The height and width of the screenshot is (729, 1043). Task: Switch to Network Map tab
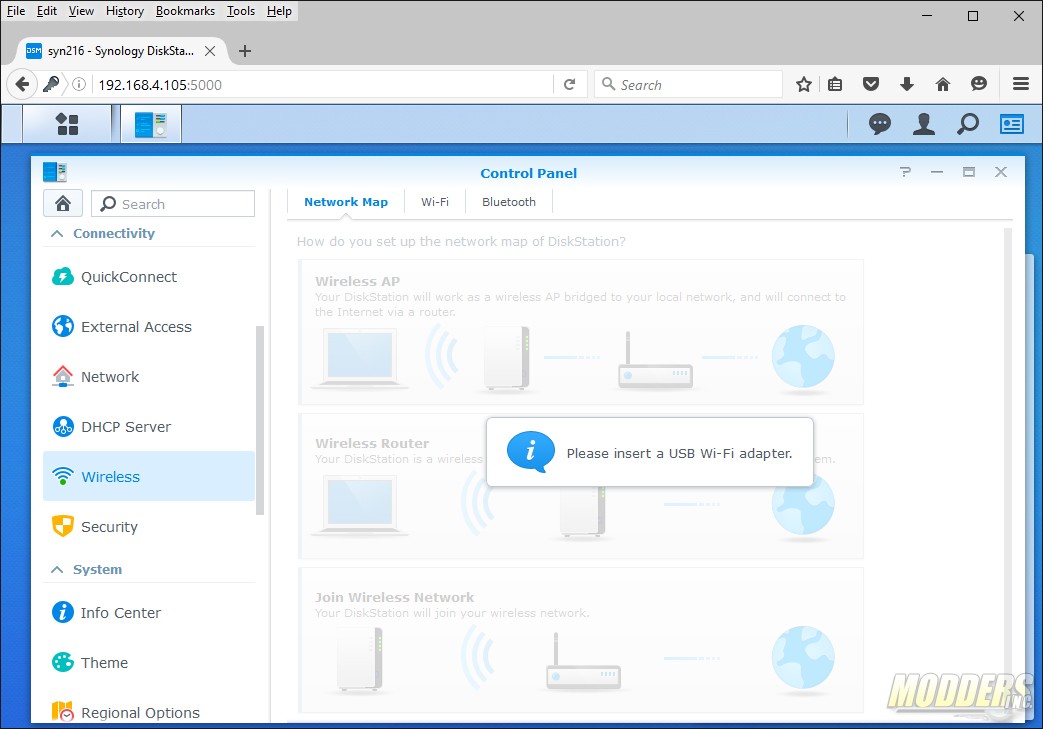tap(346, 202)
